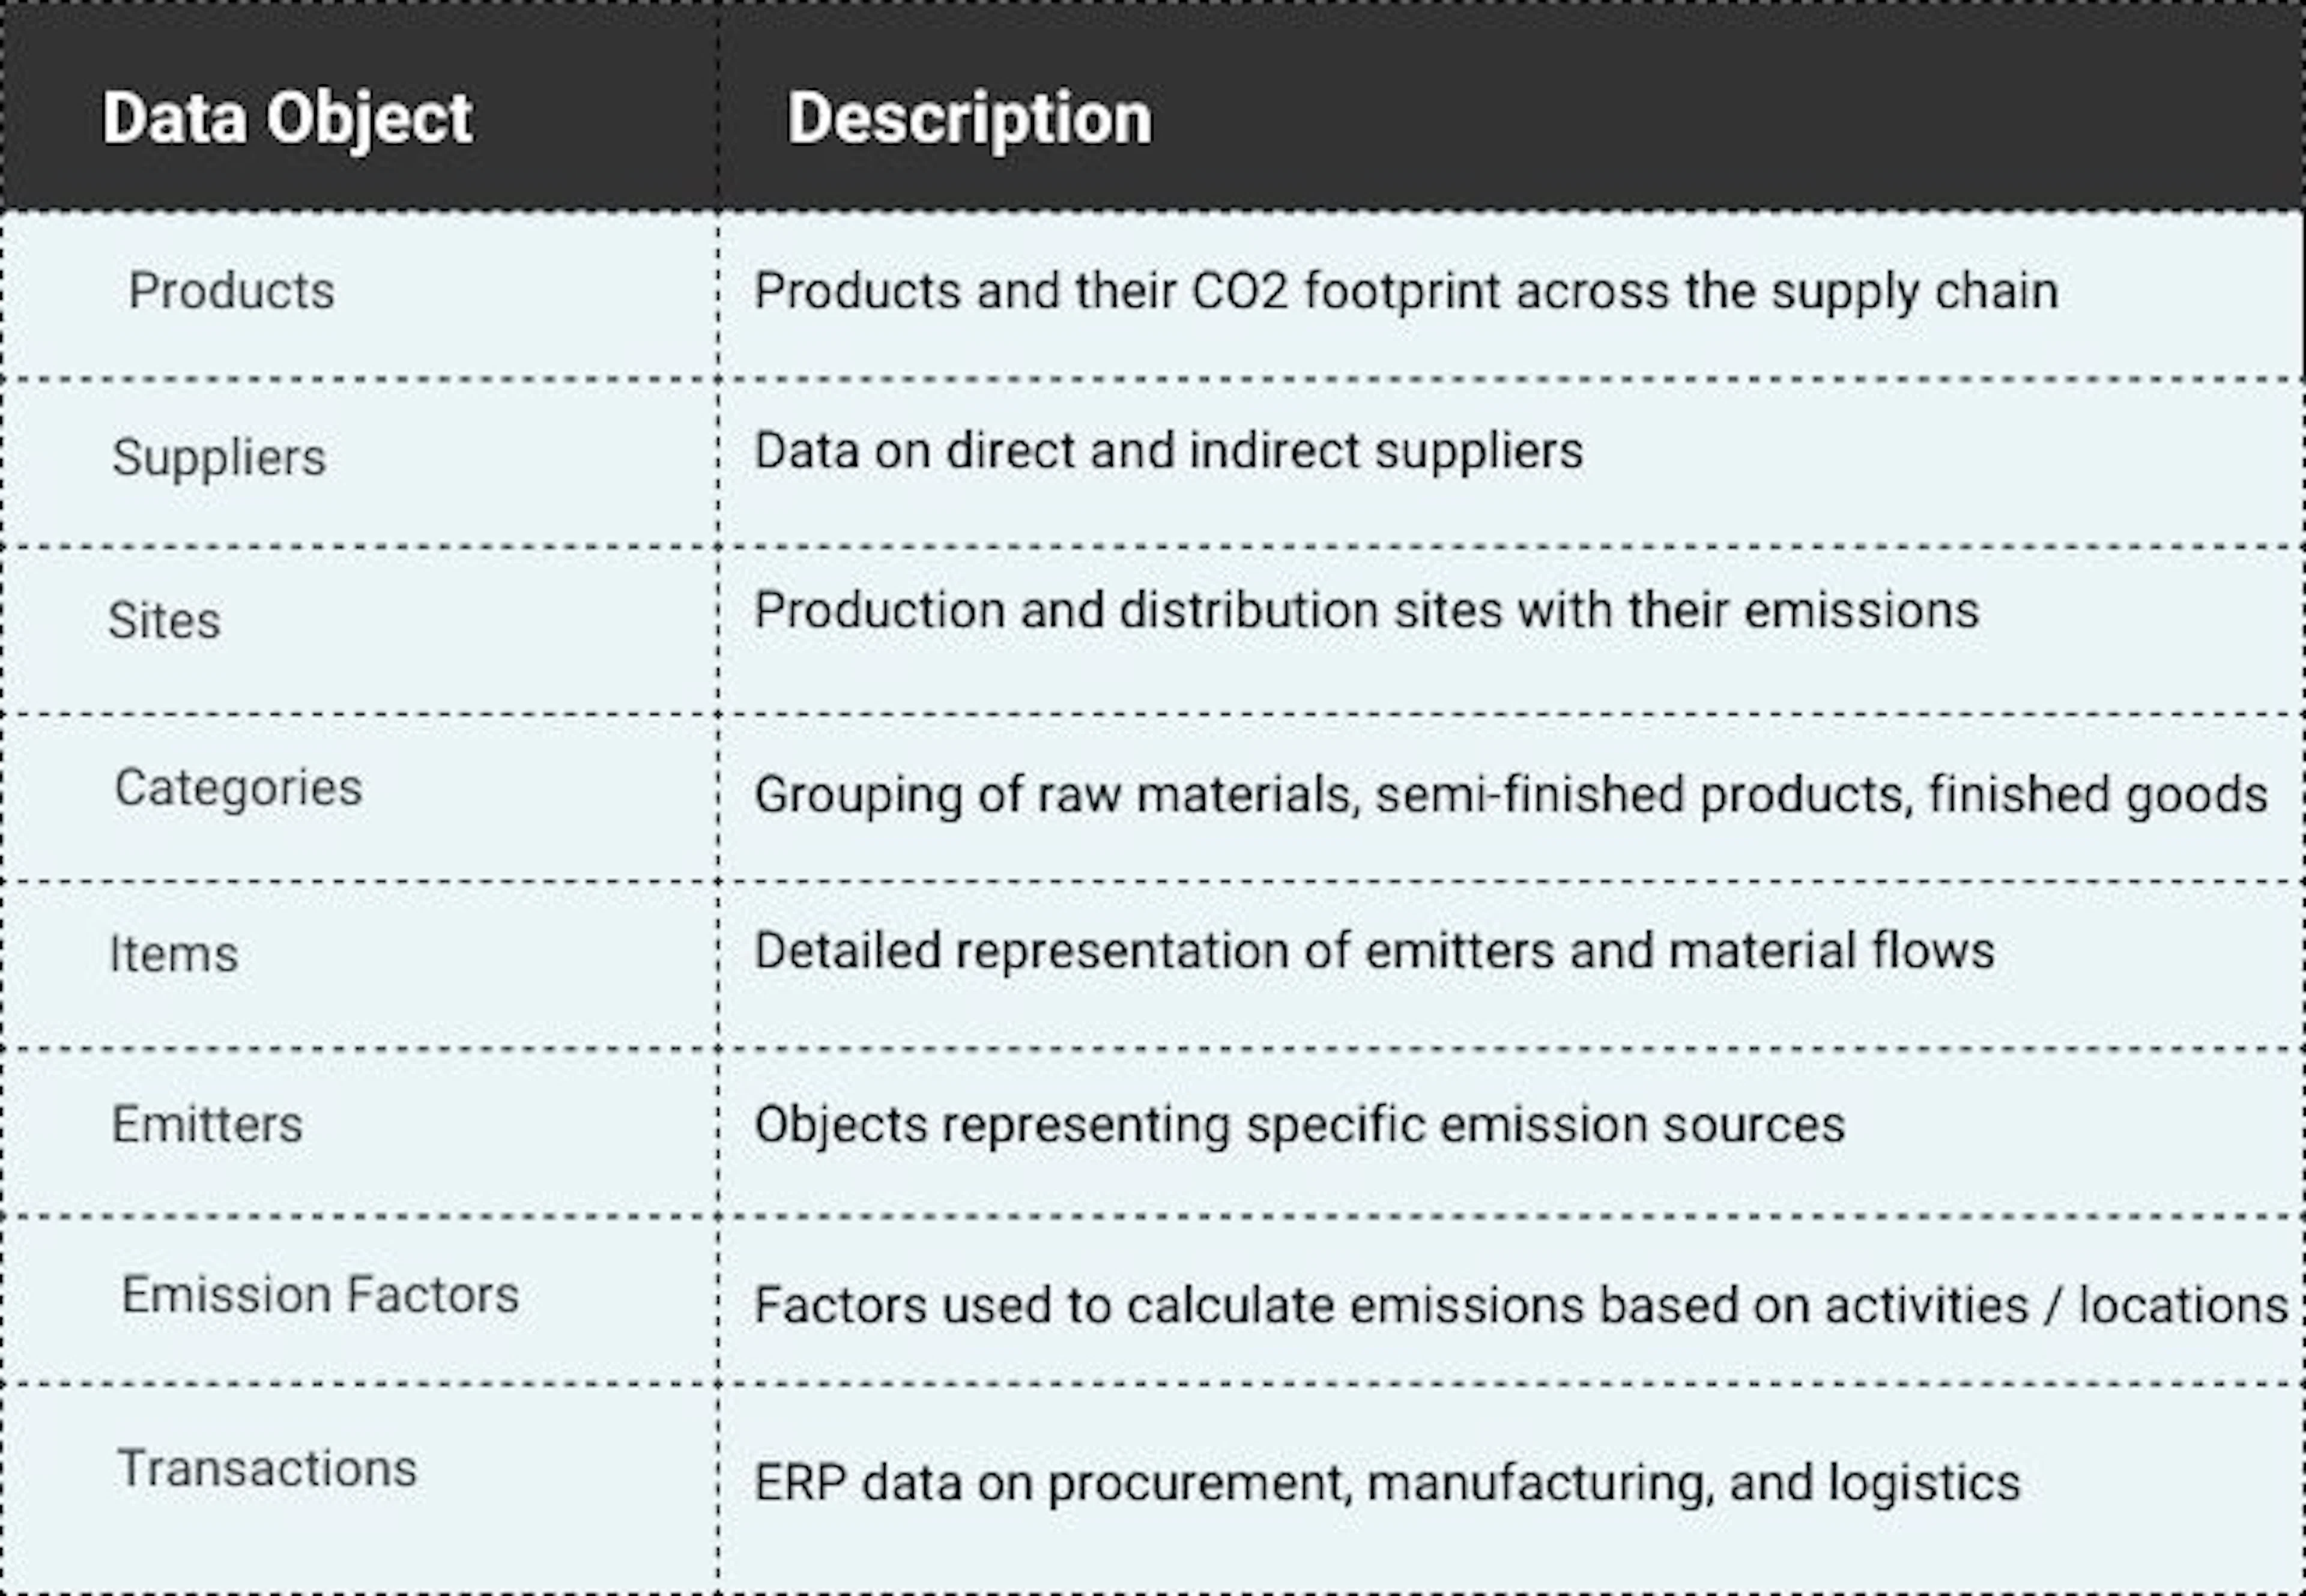This screenshot has height=1596, width=2306.
Task: Select the 'Emission Factors' data object cell
Action: [x=320, y=1295]
